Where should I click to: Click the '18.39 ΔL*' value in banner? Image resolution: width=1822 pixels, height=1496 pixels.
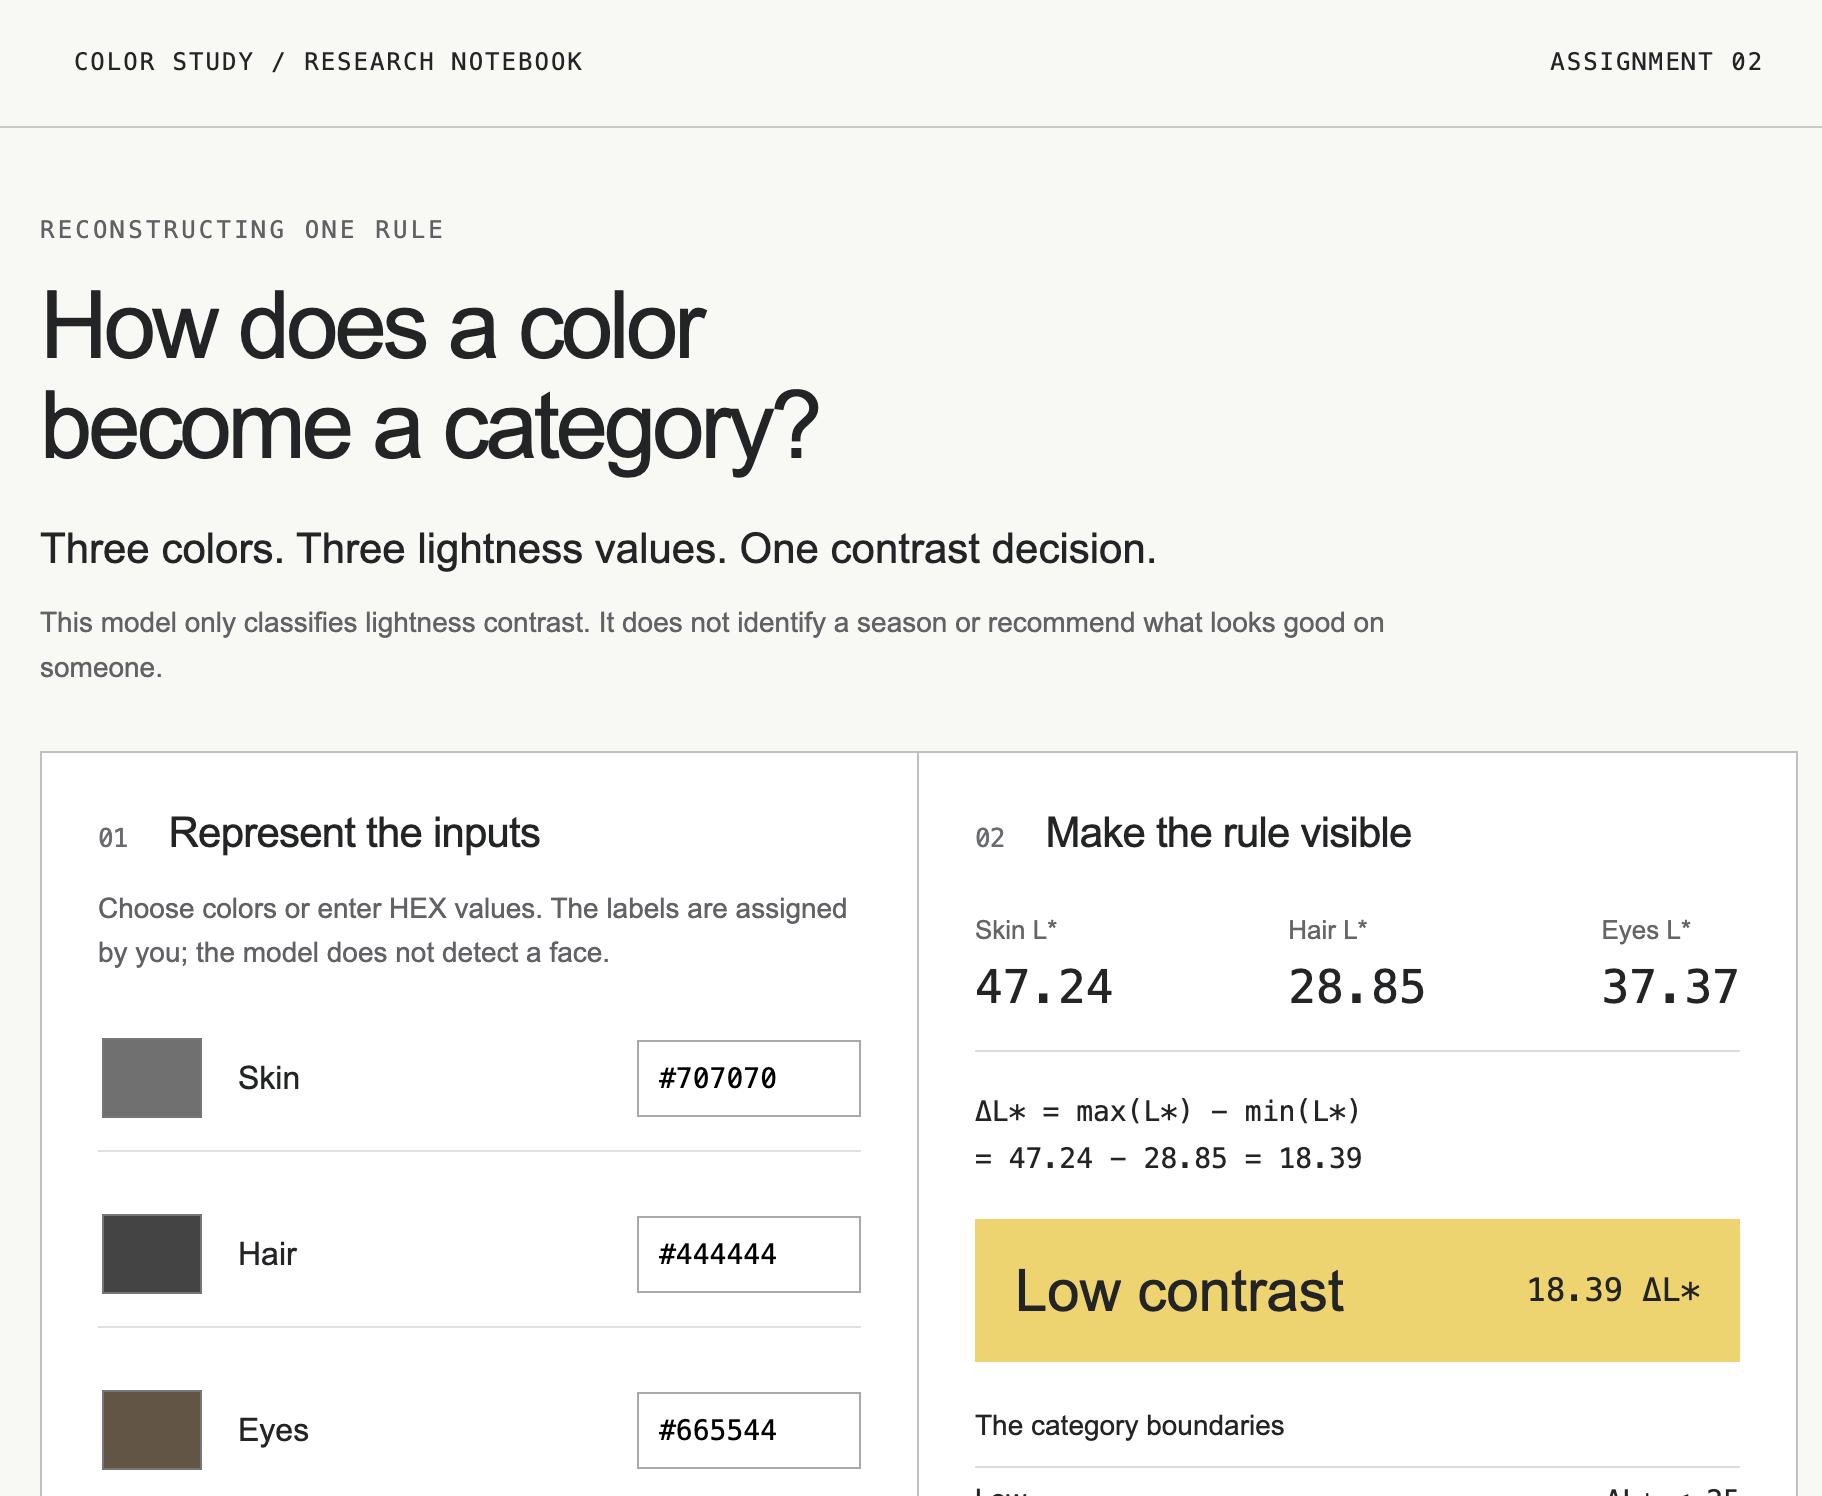click(1613, 1290)
